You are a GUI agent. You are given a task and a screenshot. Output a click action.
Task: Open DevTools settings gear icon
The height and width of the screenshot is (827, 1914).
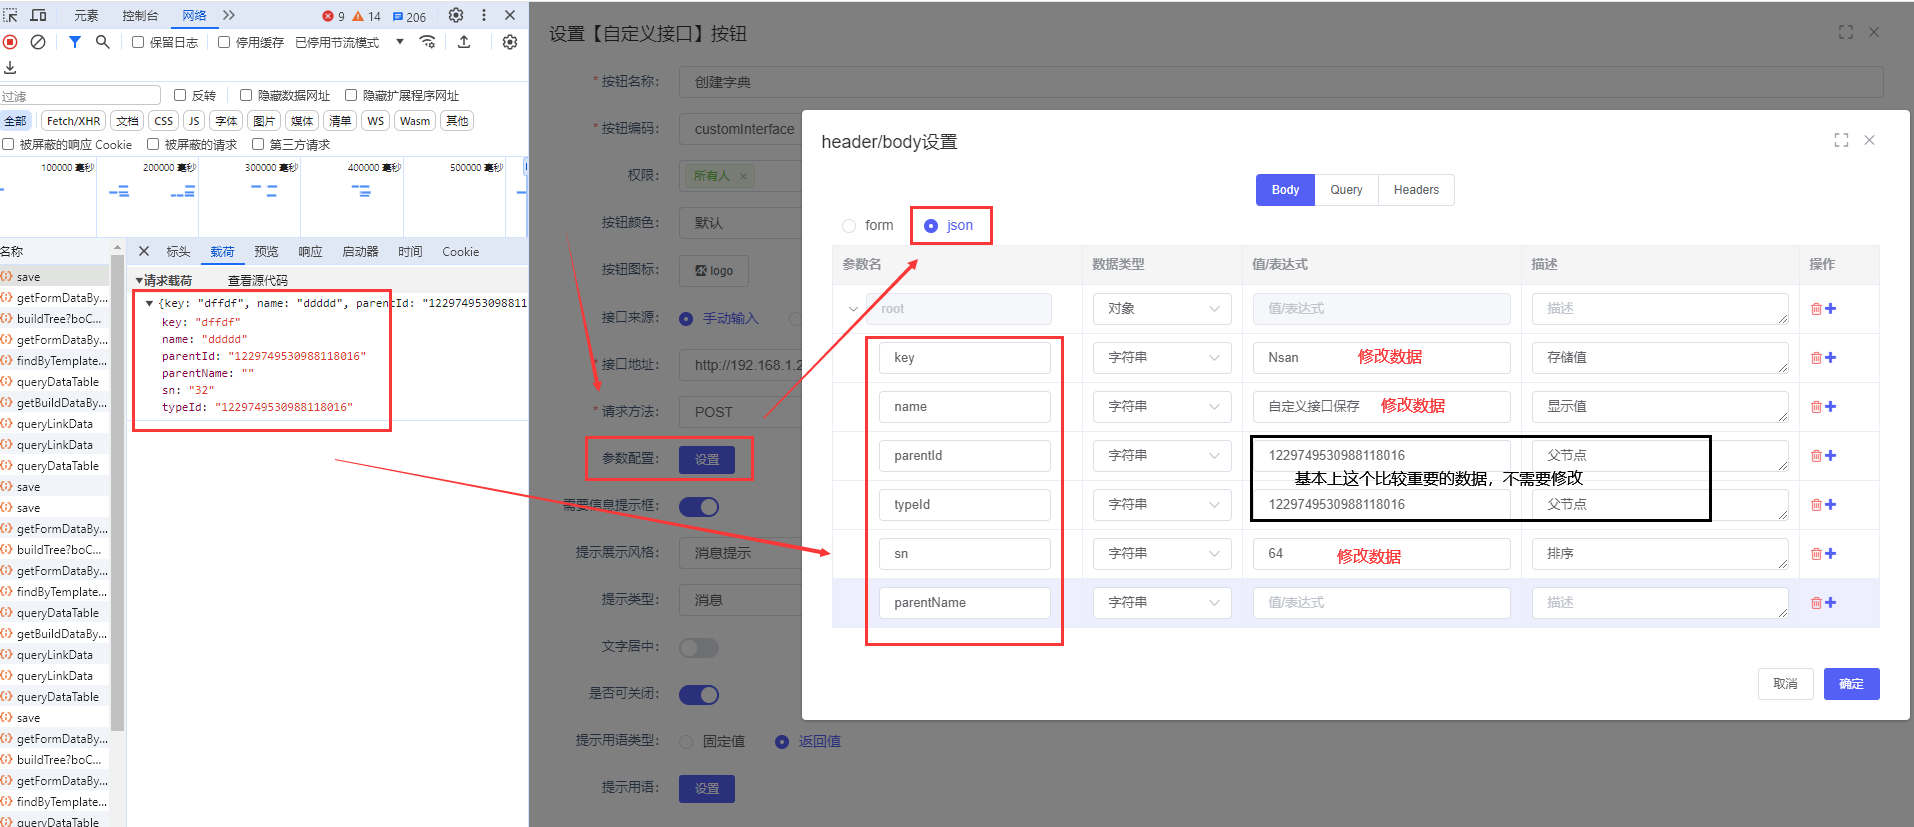(x=456, y=15)
